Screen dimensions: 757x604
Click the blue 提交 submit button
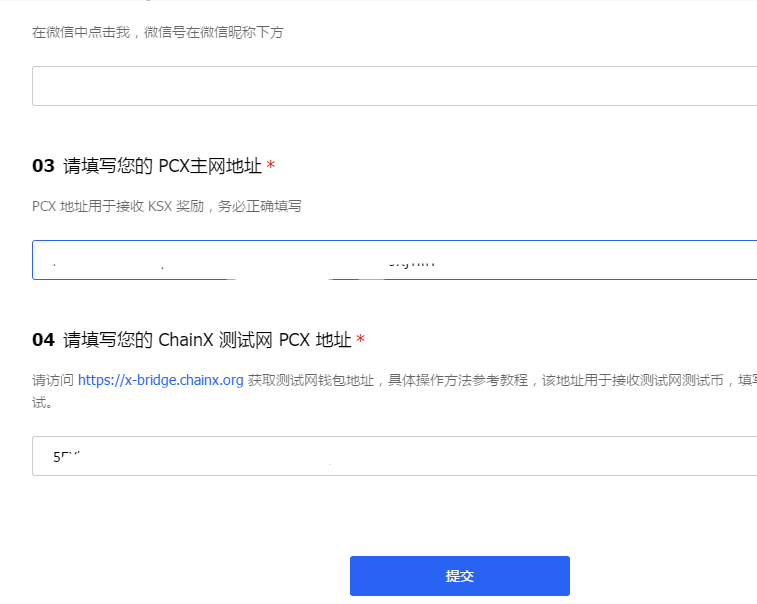point(460,576)
